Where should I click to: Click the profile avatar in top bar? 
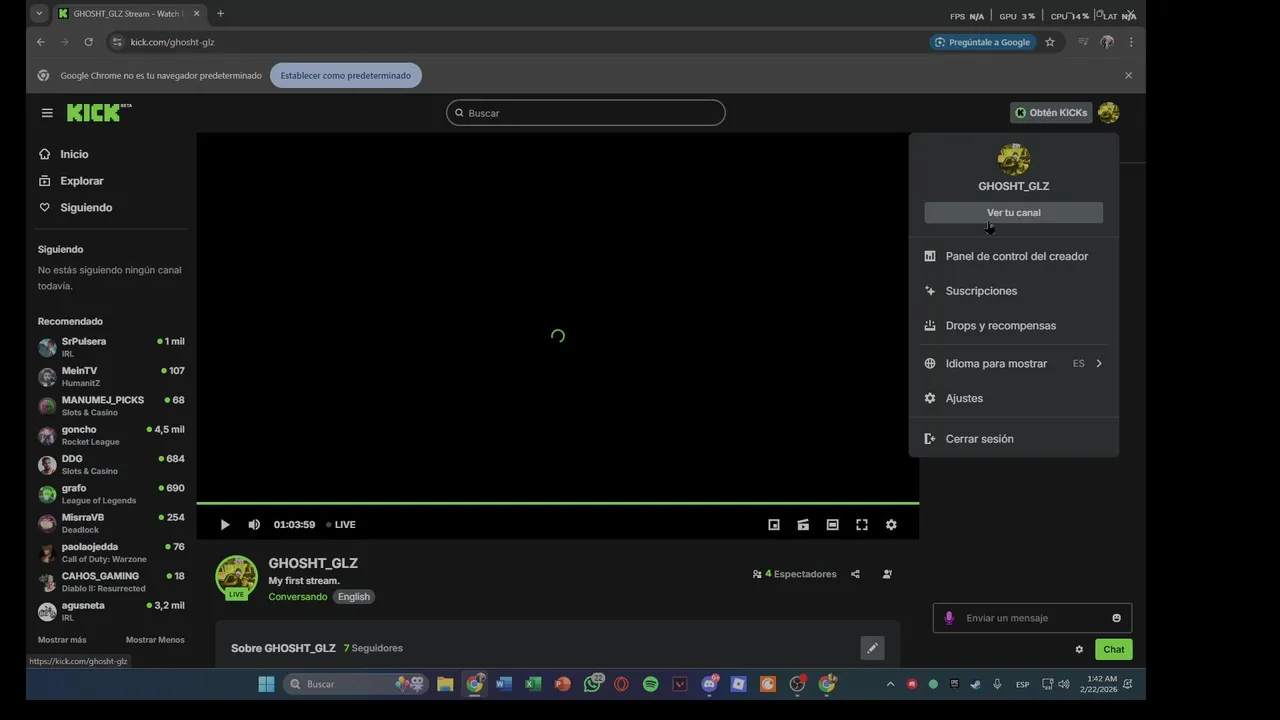coord(1108,113)
